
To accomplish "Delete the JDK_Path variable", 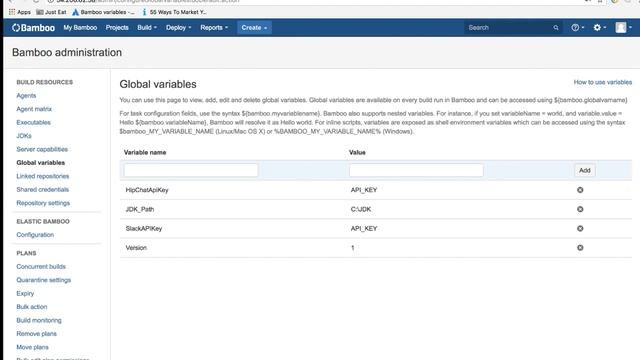I will 580,209.
